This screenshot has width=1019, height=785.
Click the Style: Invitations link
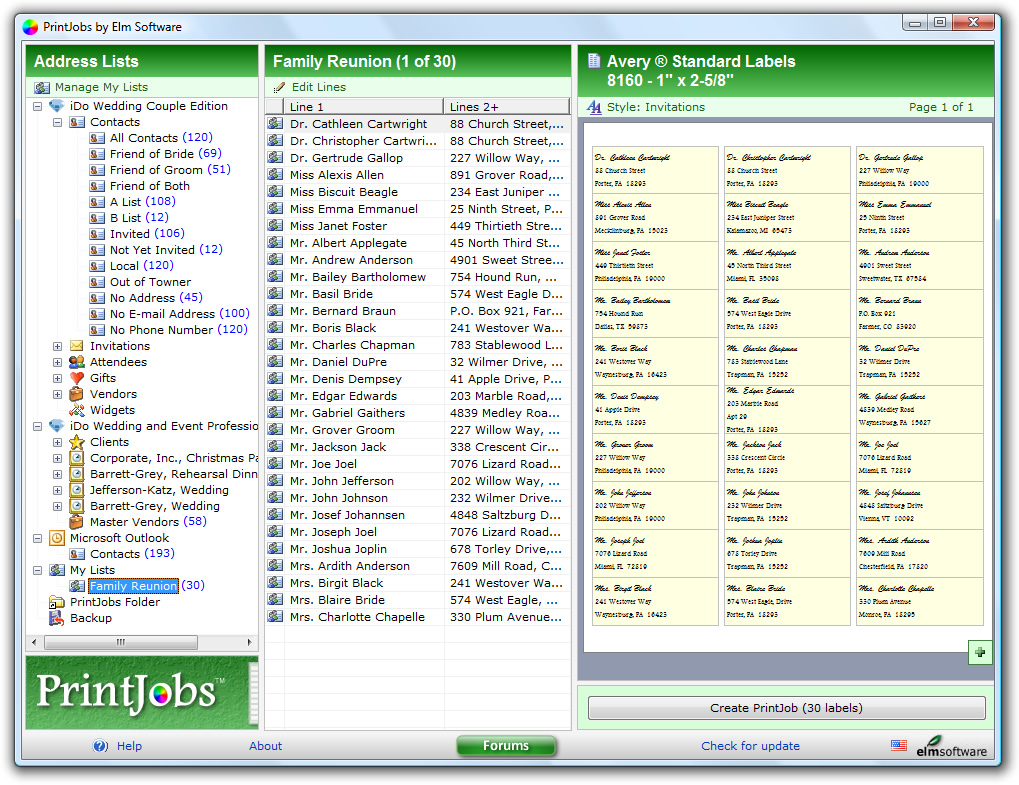click(x=656, y=107)
